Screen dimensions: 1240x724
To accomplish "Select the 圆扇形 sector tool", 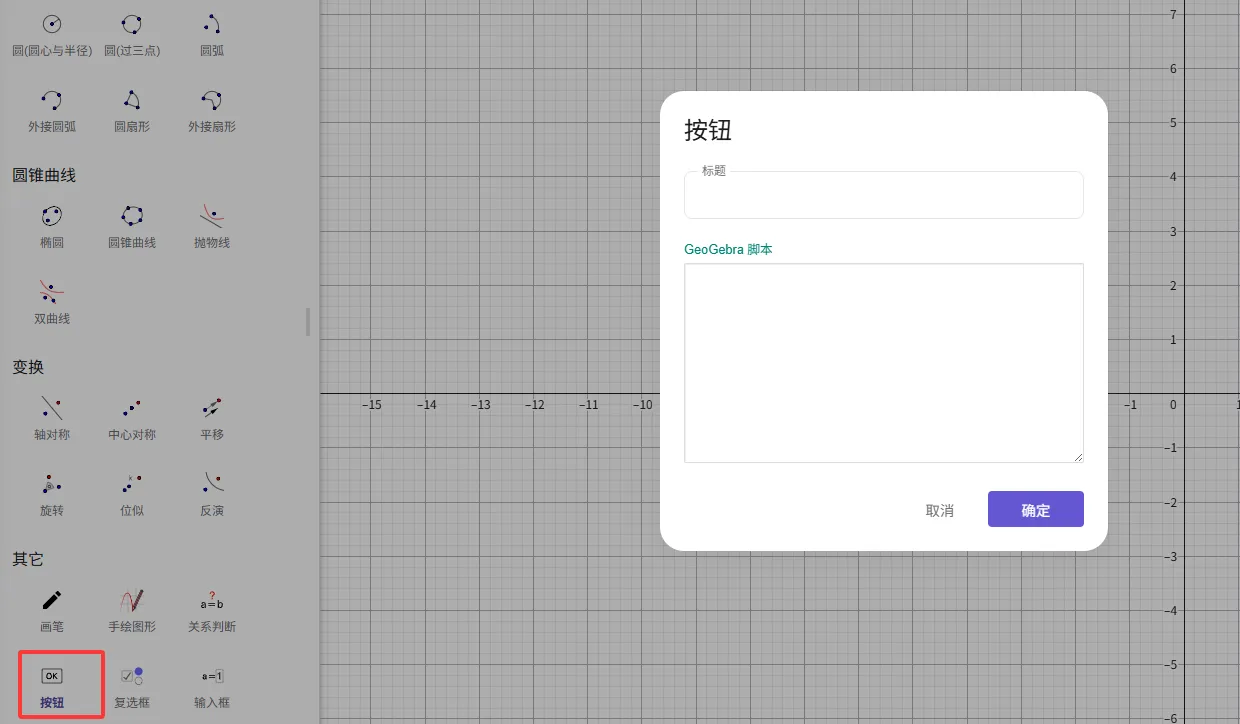I will 132,110.
